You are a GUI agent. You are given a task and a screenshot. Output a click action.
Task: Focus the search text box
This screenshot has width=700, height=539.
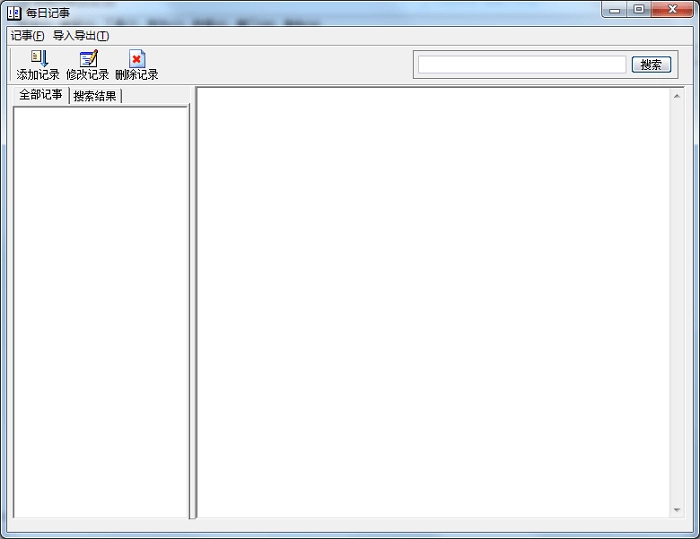pos(521,64)
